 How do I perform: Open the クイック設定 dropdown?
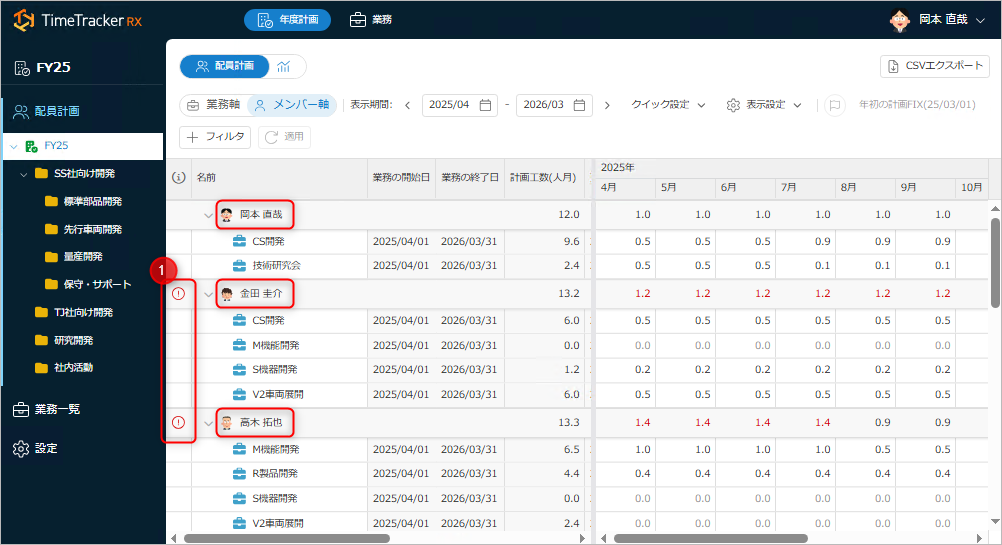(668, 105)
